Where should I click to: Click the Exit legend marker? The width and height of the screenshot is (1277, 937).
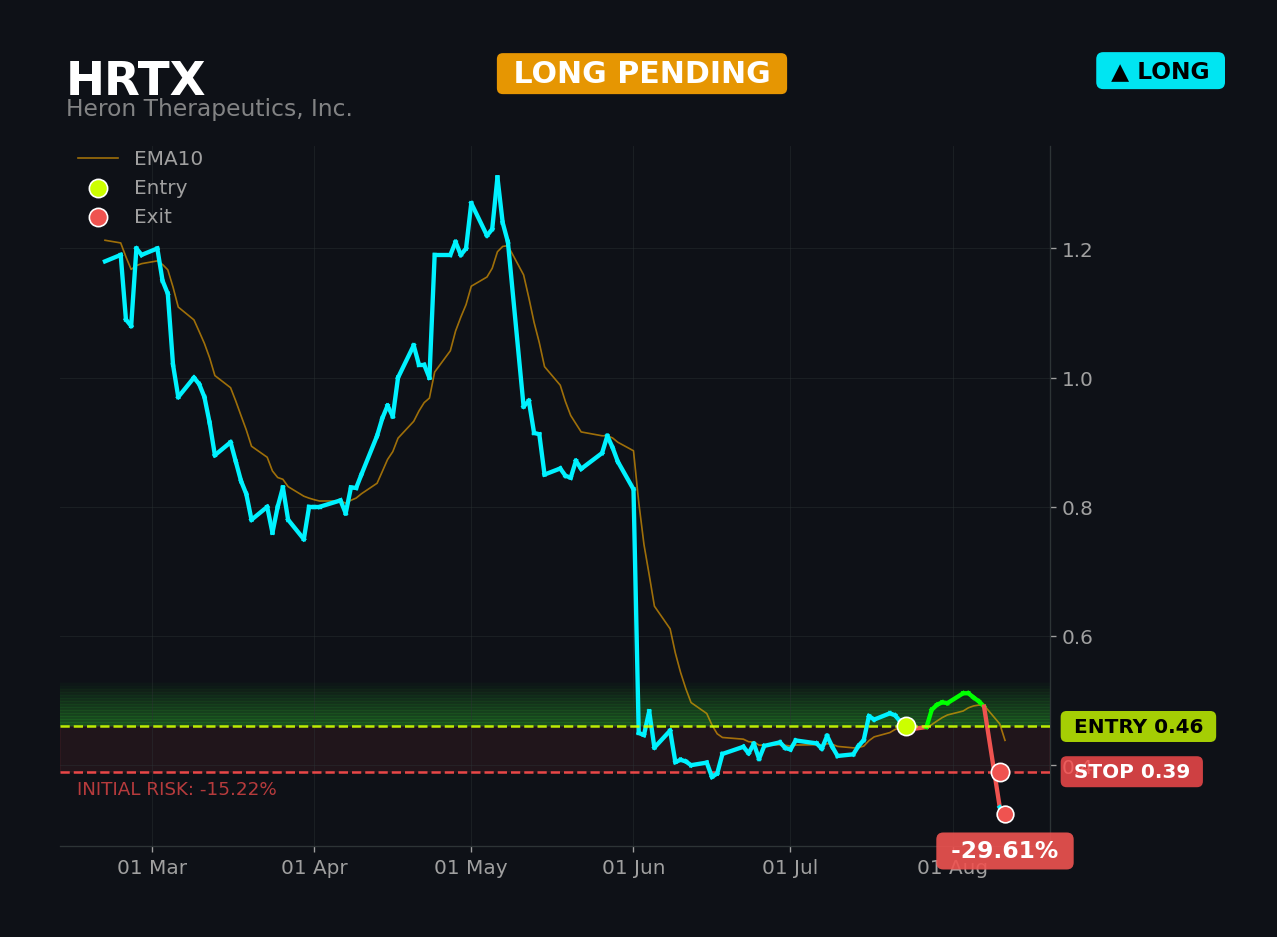point(98,217)
